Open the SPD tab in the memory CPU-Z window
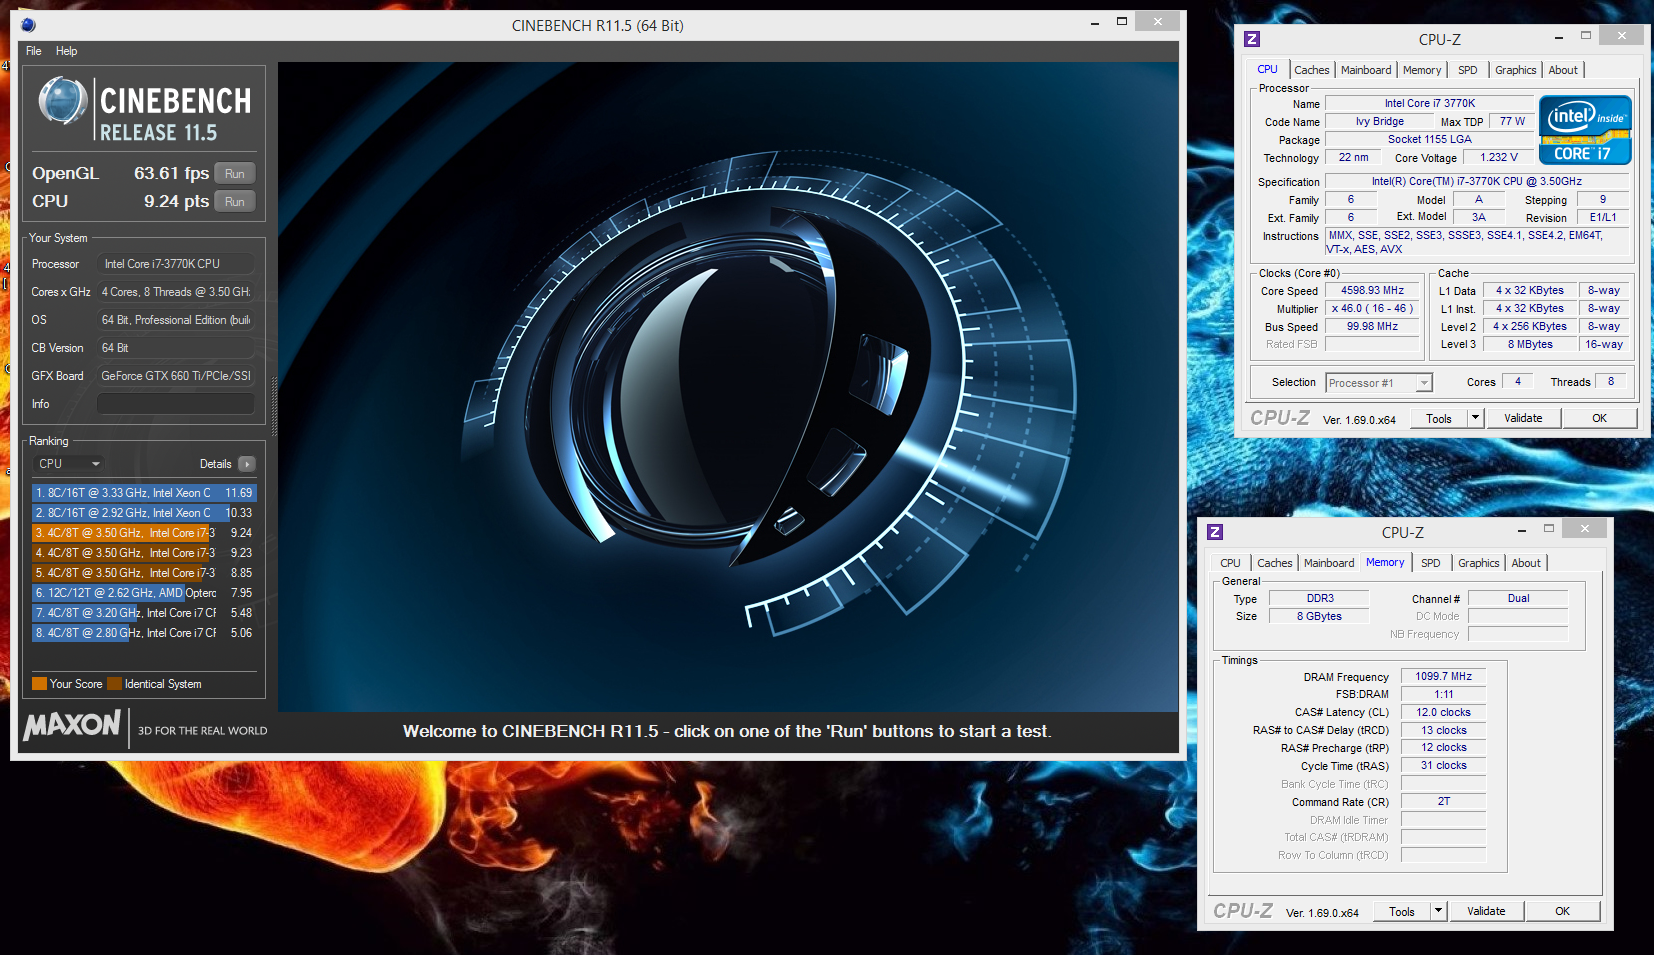The width and height of the screenshot is (1654, 955). 1430,563
